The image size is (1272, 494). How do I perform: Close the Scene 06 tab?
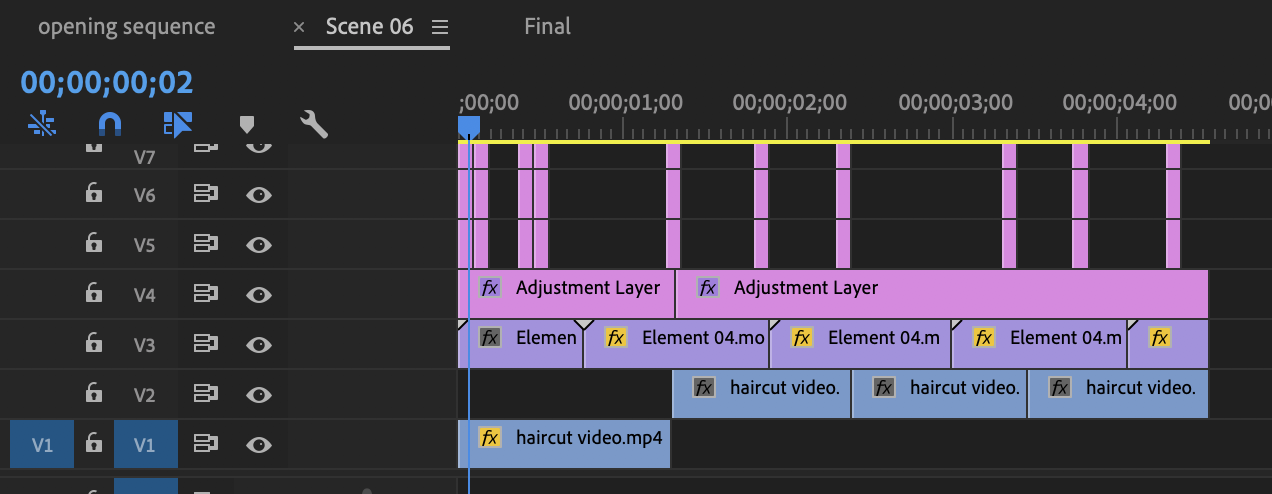click(x=299, y=28)
